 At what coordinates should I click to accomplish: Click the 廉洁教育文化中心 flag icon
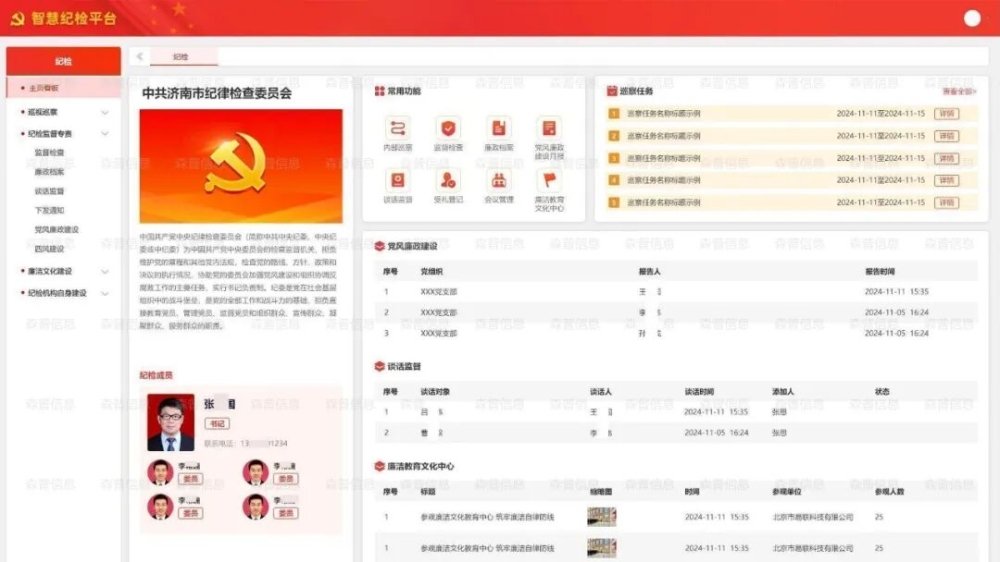549,181
